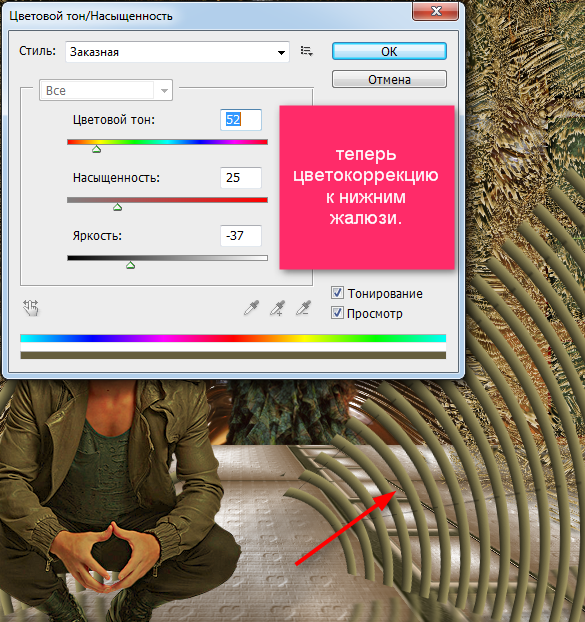585x622 pixels.
Task: Select the eyedropper sample tool
Action: coord(251,308)
